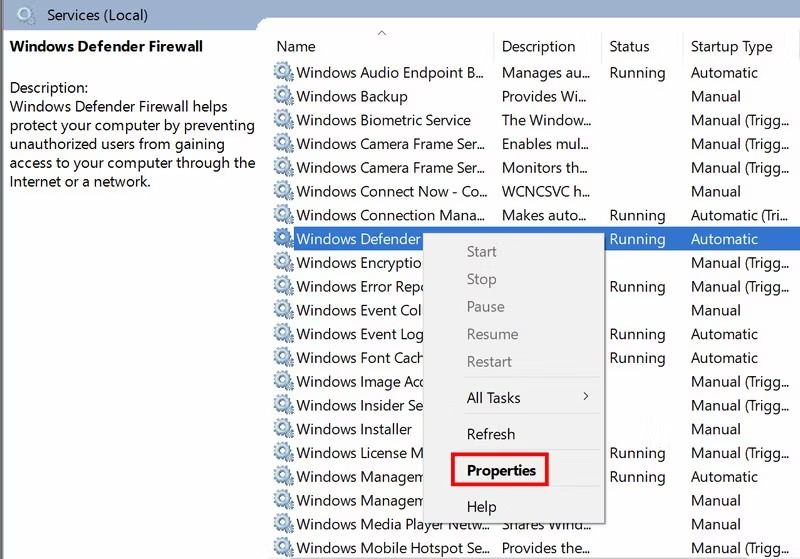Screen dimensions: 800x559
Task: Sort by the Startup Type column header
Action: coord(731,46)
